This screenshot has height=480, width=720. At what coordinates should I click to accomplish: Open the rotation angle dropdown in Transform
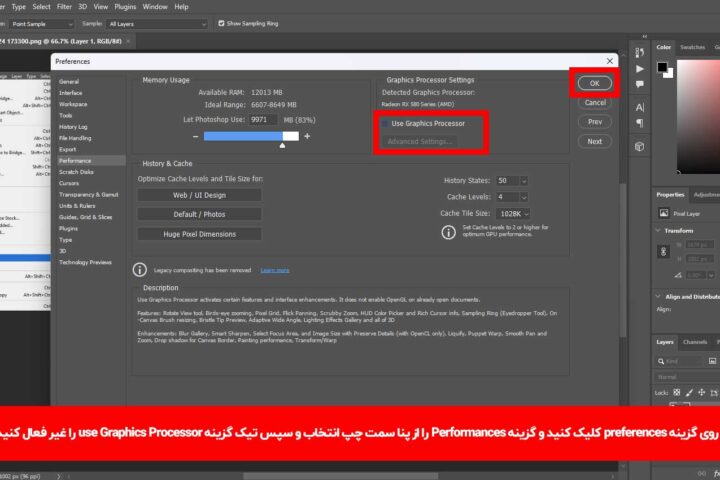[711, 275]
